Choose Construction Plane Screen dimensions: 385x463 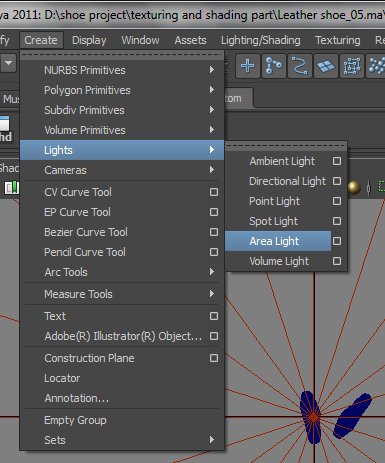[89, 358]
